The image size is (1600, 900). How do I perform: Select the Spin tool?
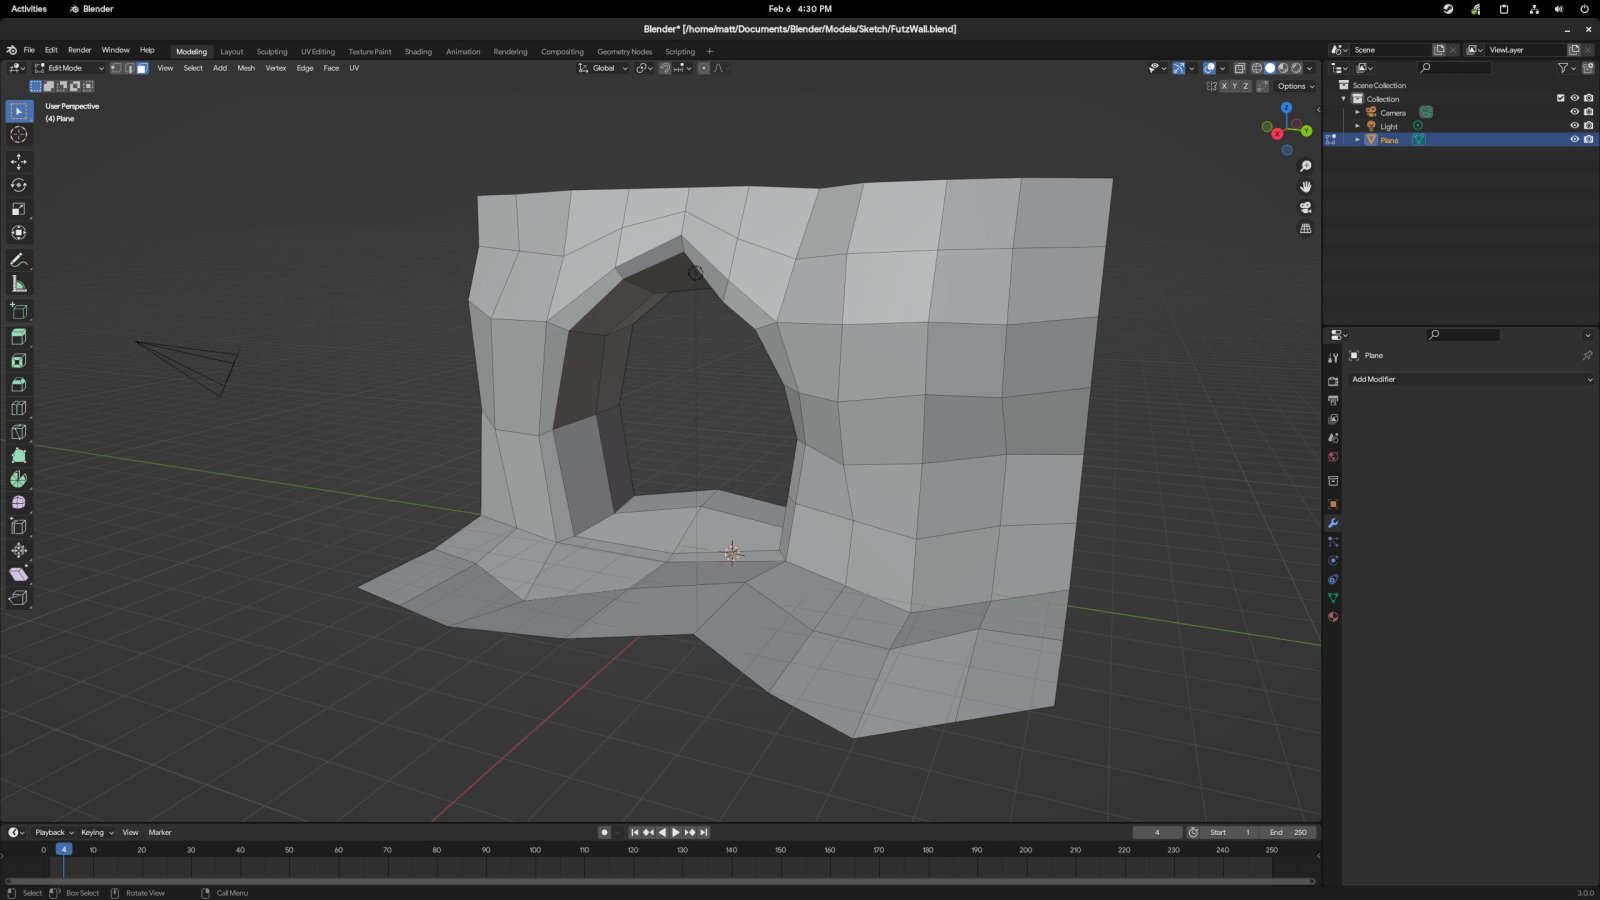point(19,479)
